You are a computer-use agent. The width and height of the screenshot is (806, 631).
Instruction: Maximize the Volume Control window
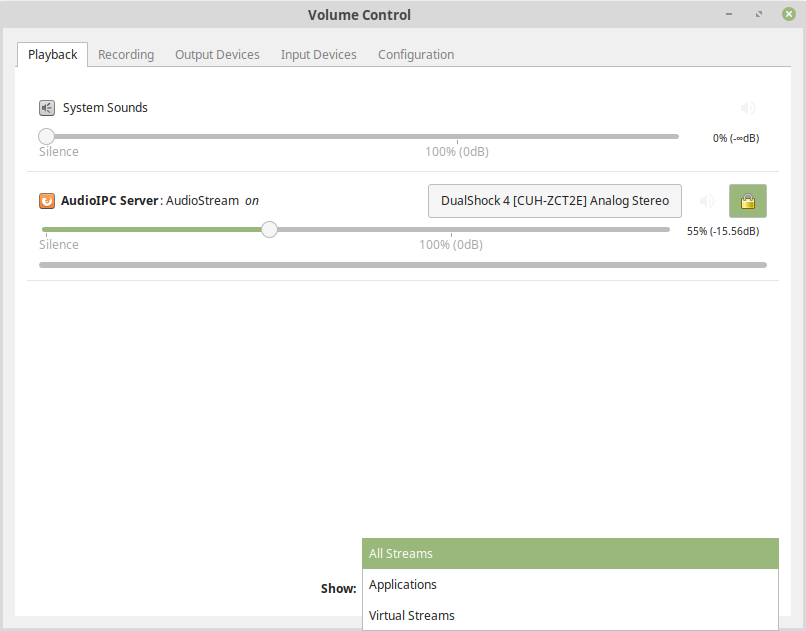(759, 14)
